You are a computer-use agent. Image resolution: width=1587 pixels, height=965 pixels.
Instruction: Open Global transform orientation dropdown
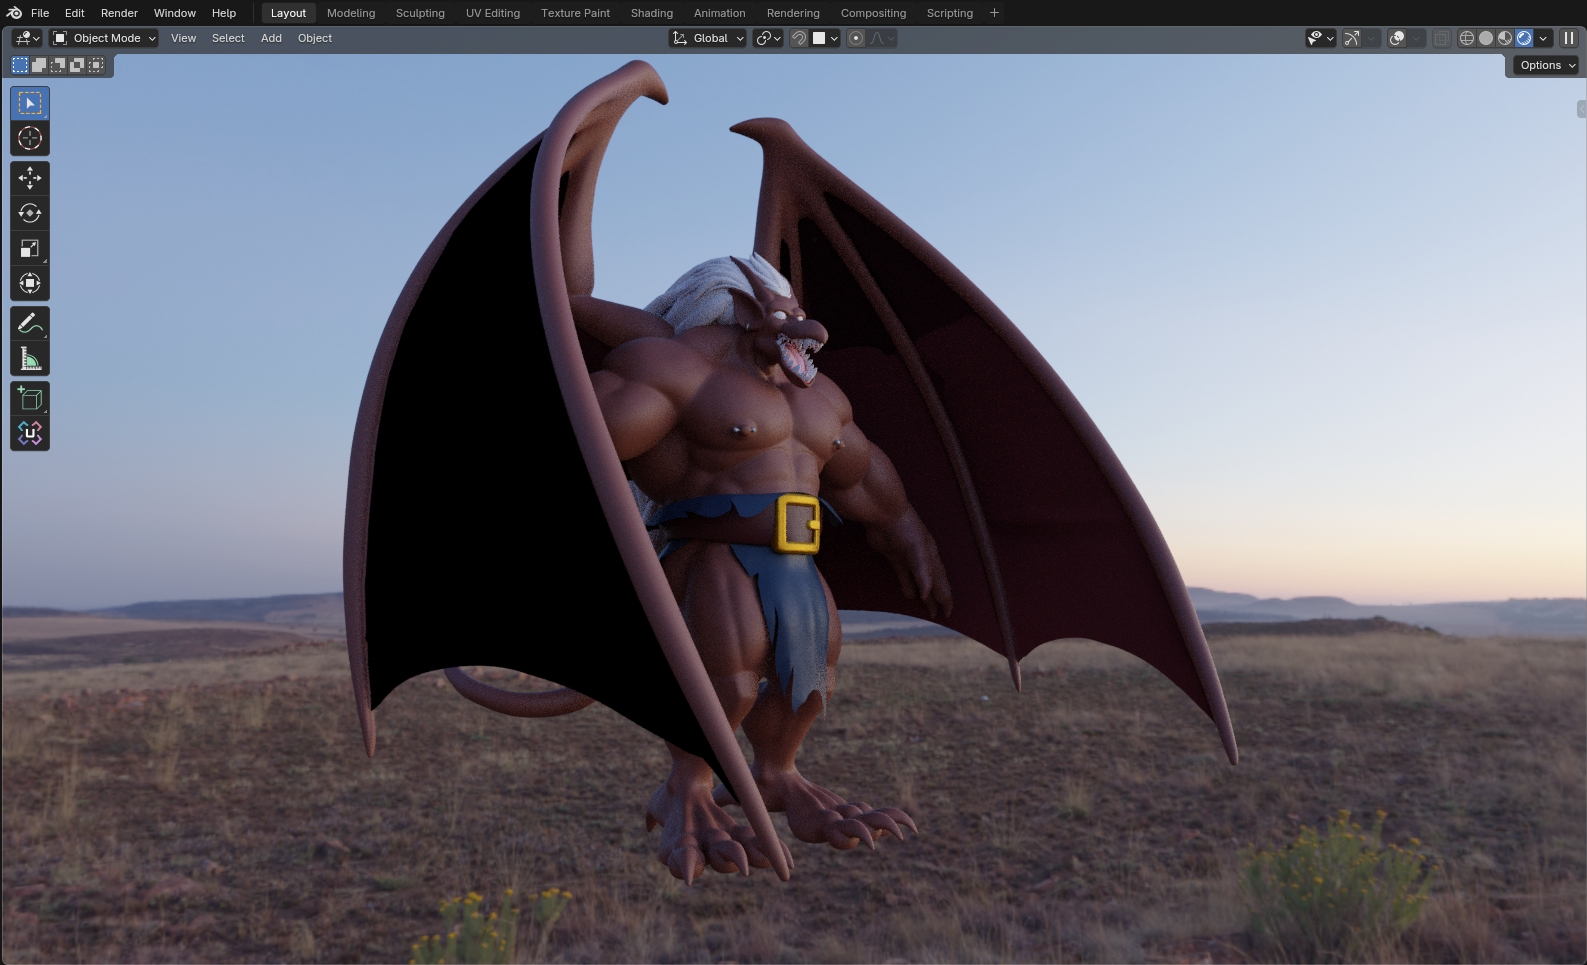point(708,38)
